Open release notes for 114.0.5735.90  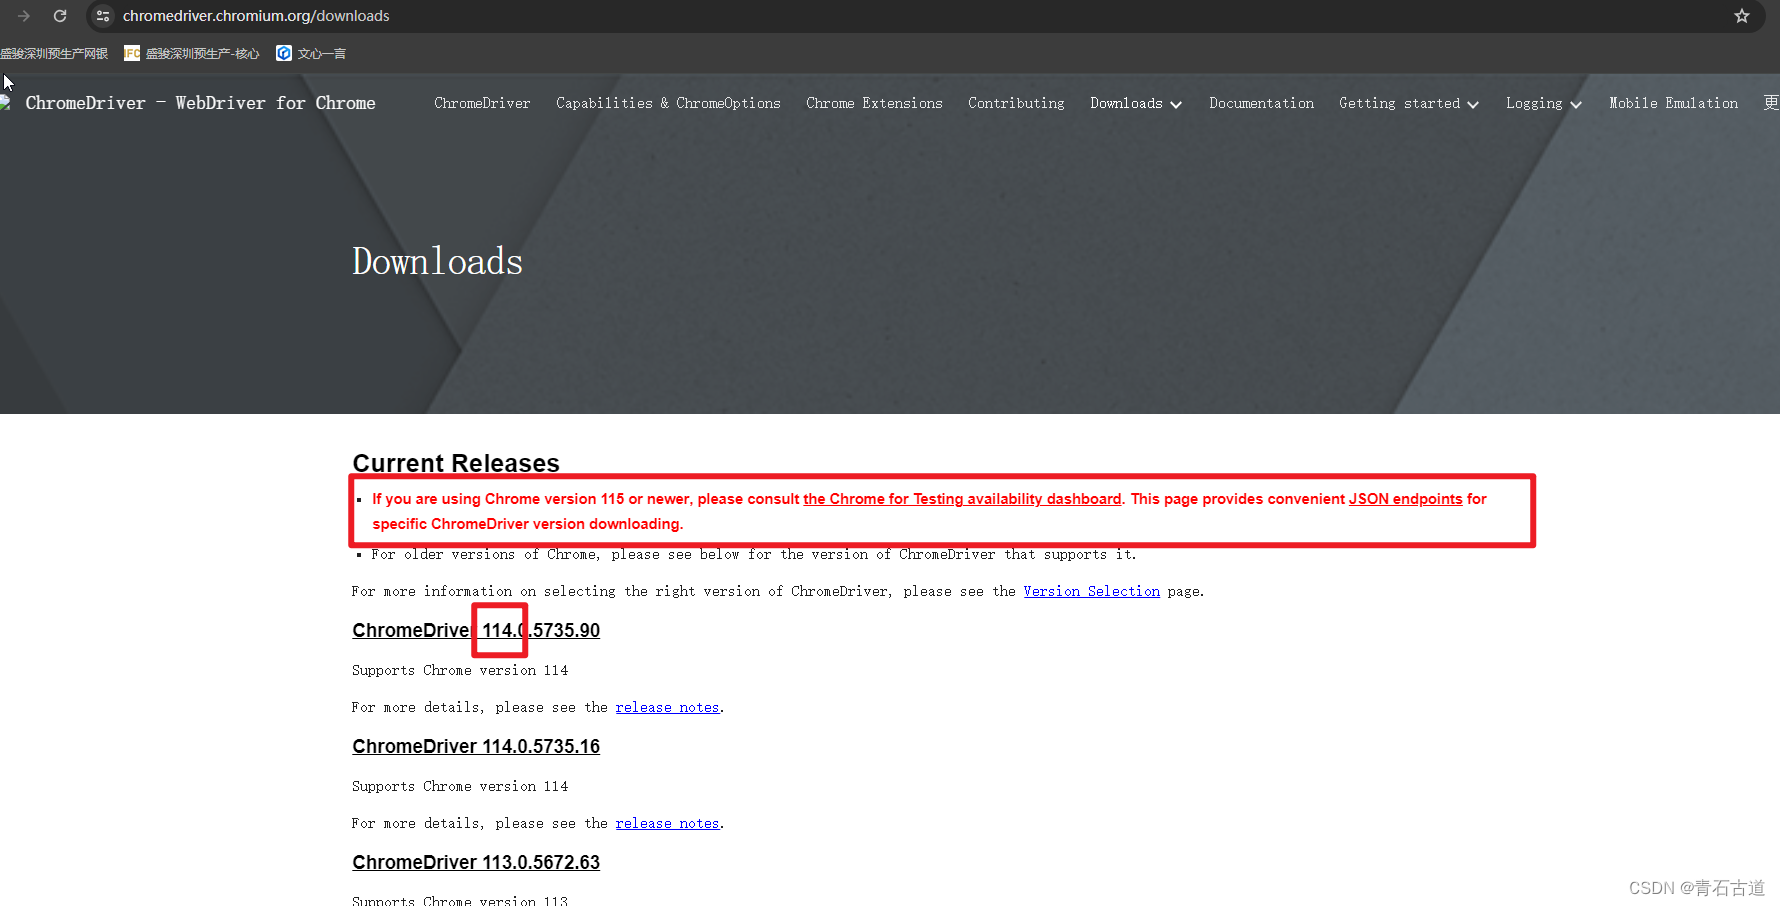pos(667,708)
